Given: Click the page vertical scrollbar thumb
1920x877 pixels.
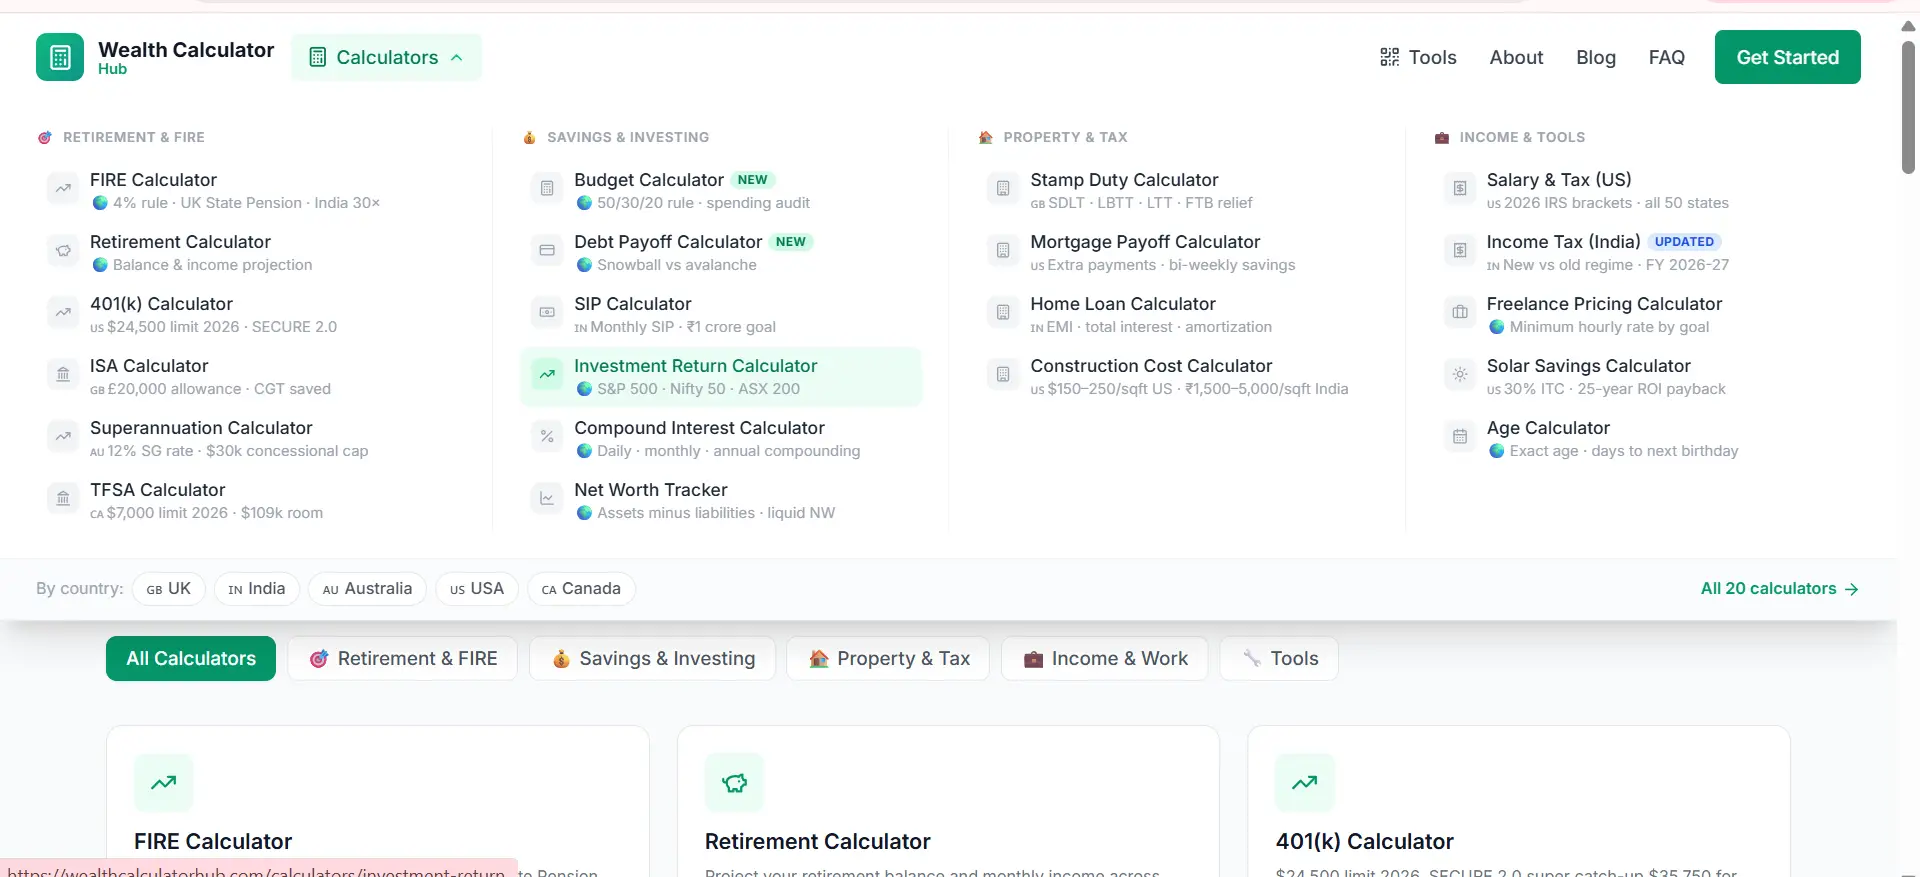Looking at the screenshot, I should point(1908,106).
